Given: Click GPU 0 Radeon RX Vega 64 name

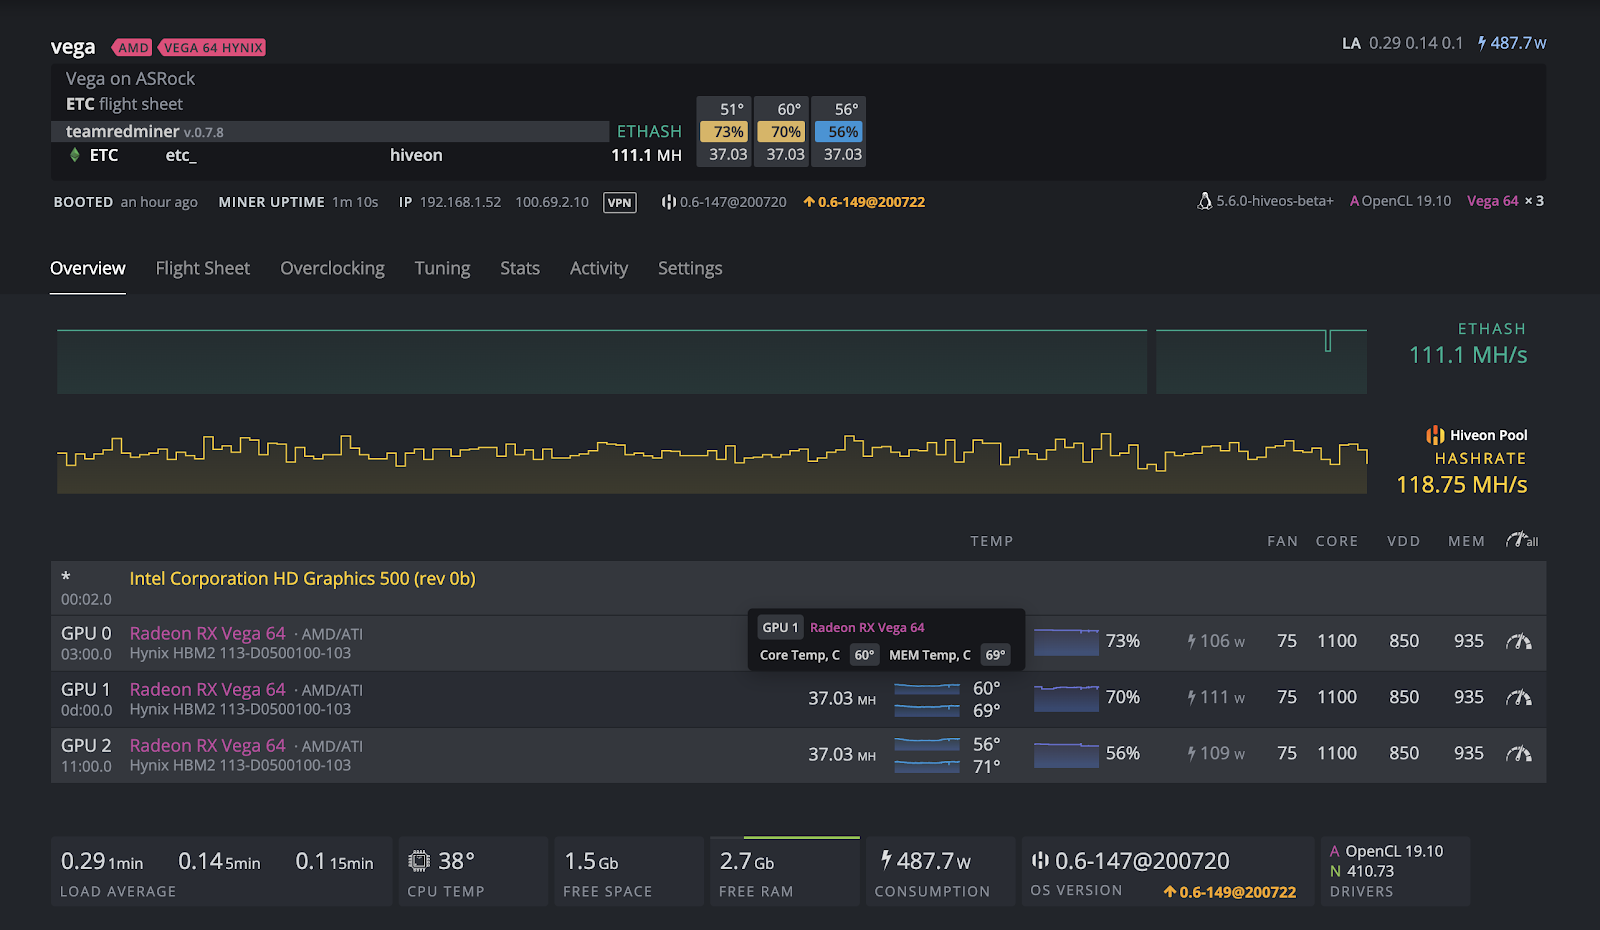Looking at the screenshot, I should (x=207, y=633).
